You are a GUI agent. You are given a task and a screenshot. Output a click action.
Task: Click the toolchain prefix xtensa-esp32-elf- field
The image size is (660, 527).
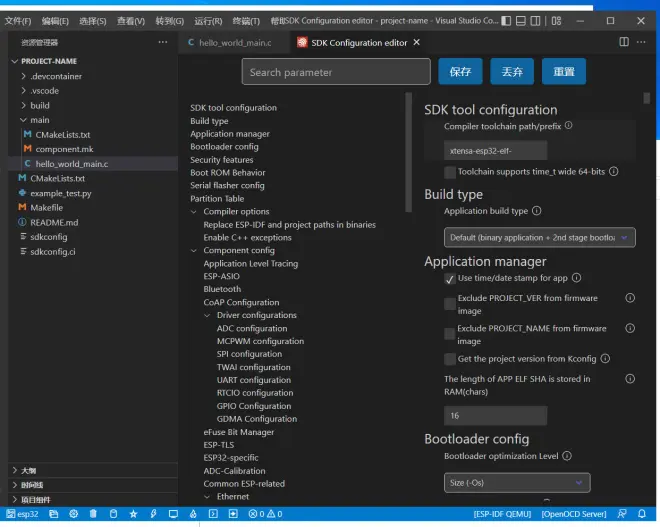click(495, 151)
